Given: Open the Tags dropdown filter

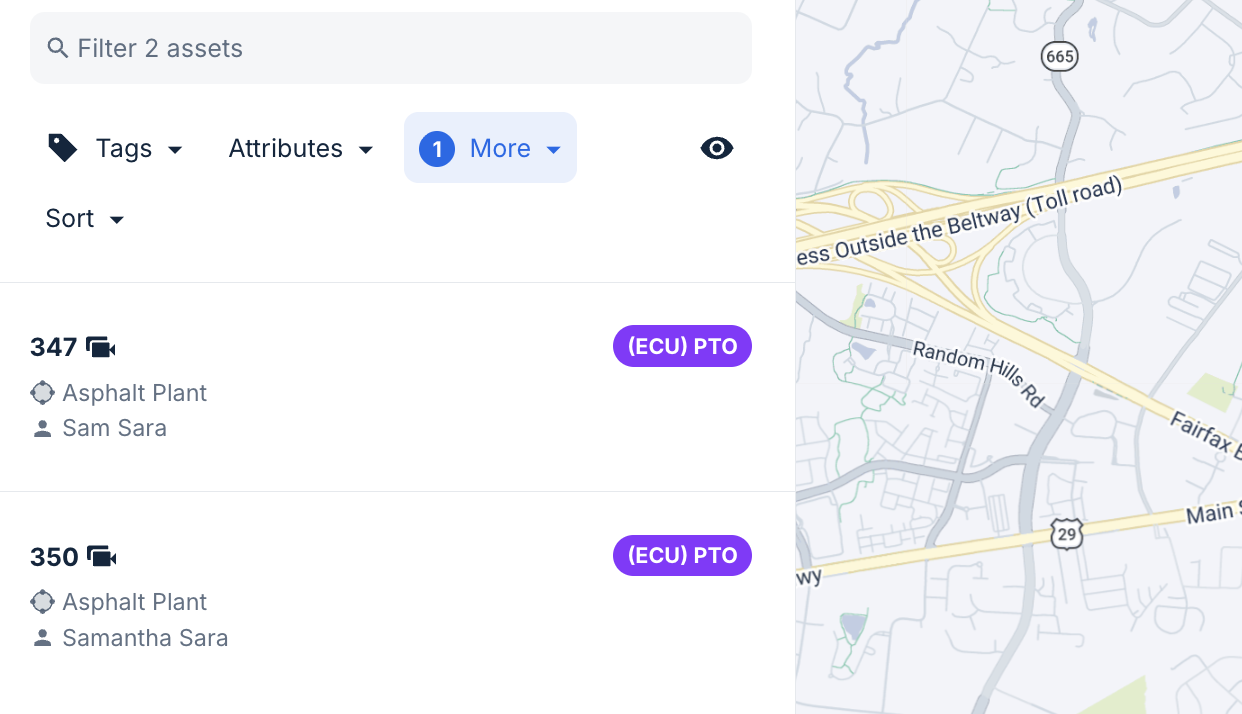Looking at the screenshot, I should tap(117, 148).
